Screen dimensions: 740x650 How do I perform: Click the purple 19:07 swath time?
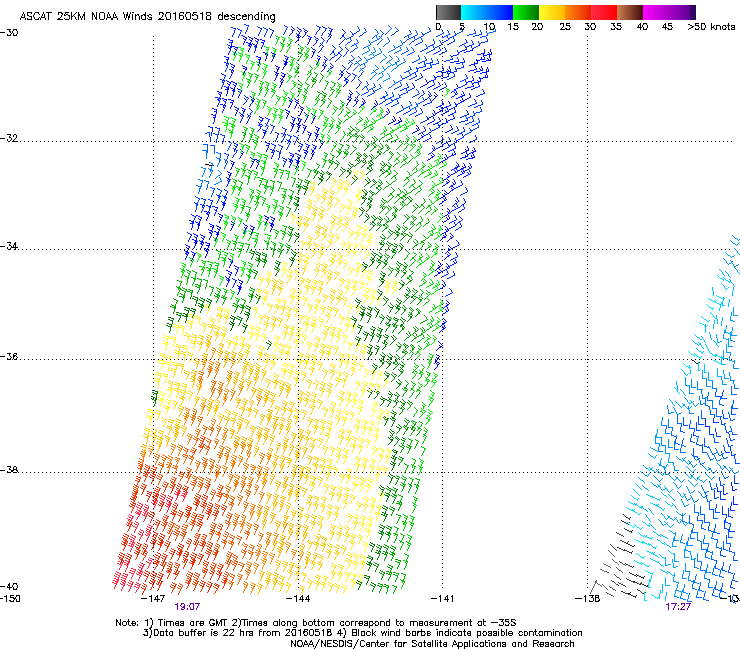point(187,607)
